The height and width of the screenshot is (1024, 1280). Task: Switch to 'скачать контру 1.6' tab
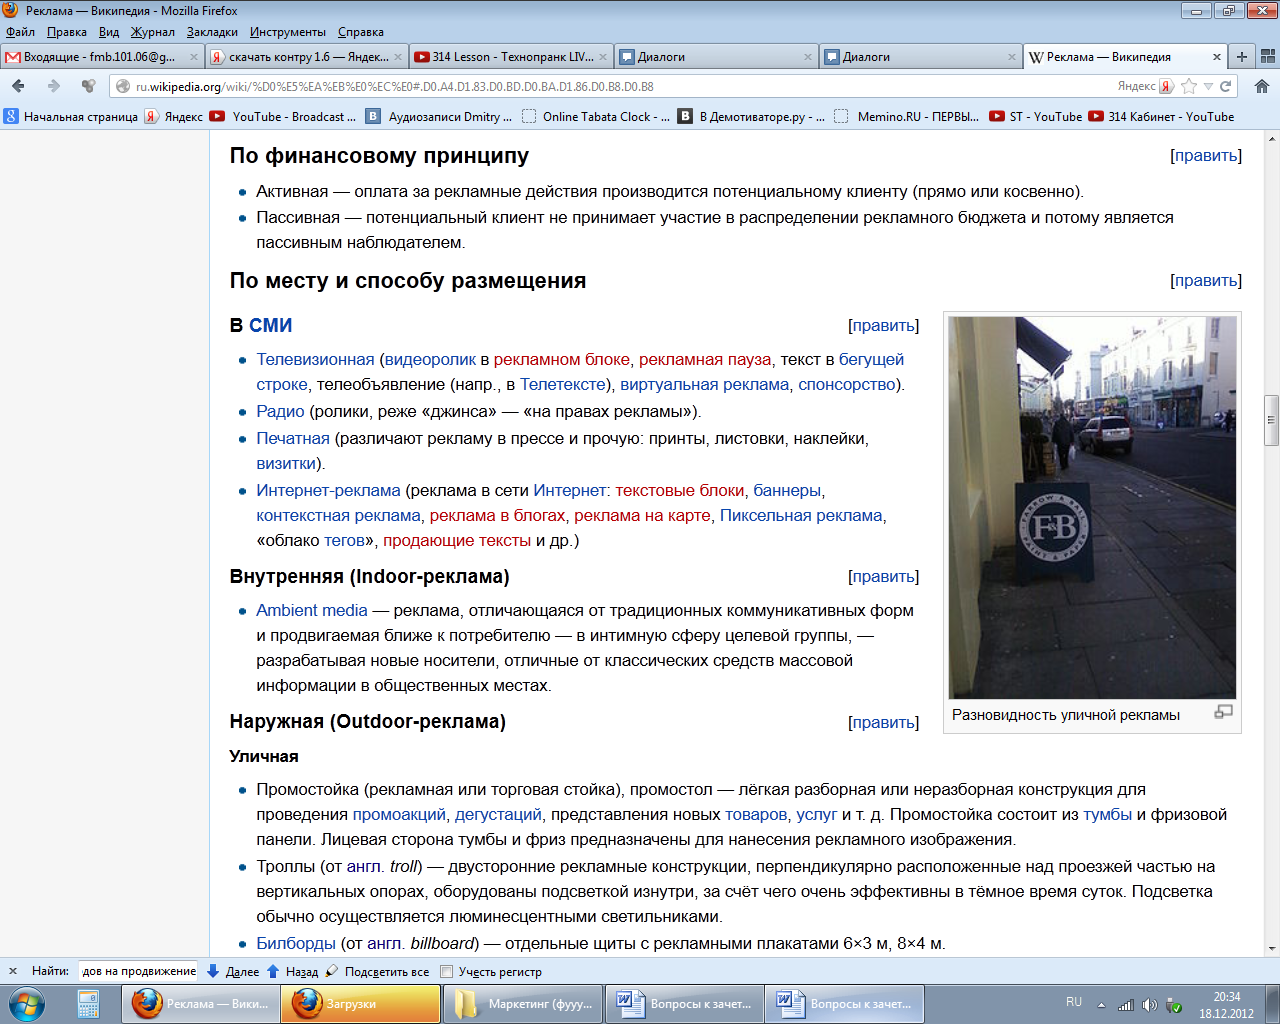tap(305, 57)
